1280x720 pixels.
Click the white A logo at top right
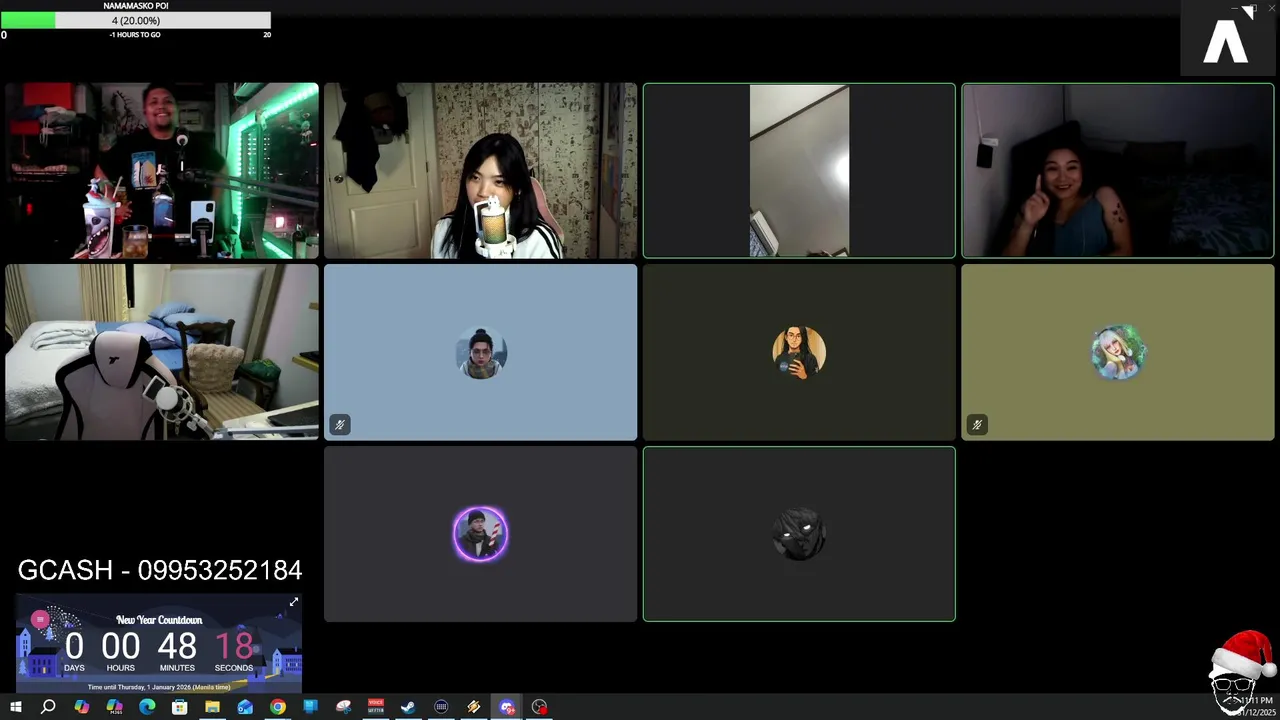[x=1226, y=41]
